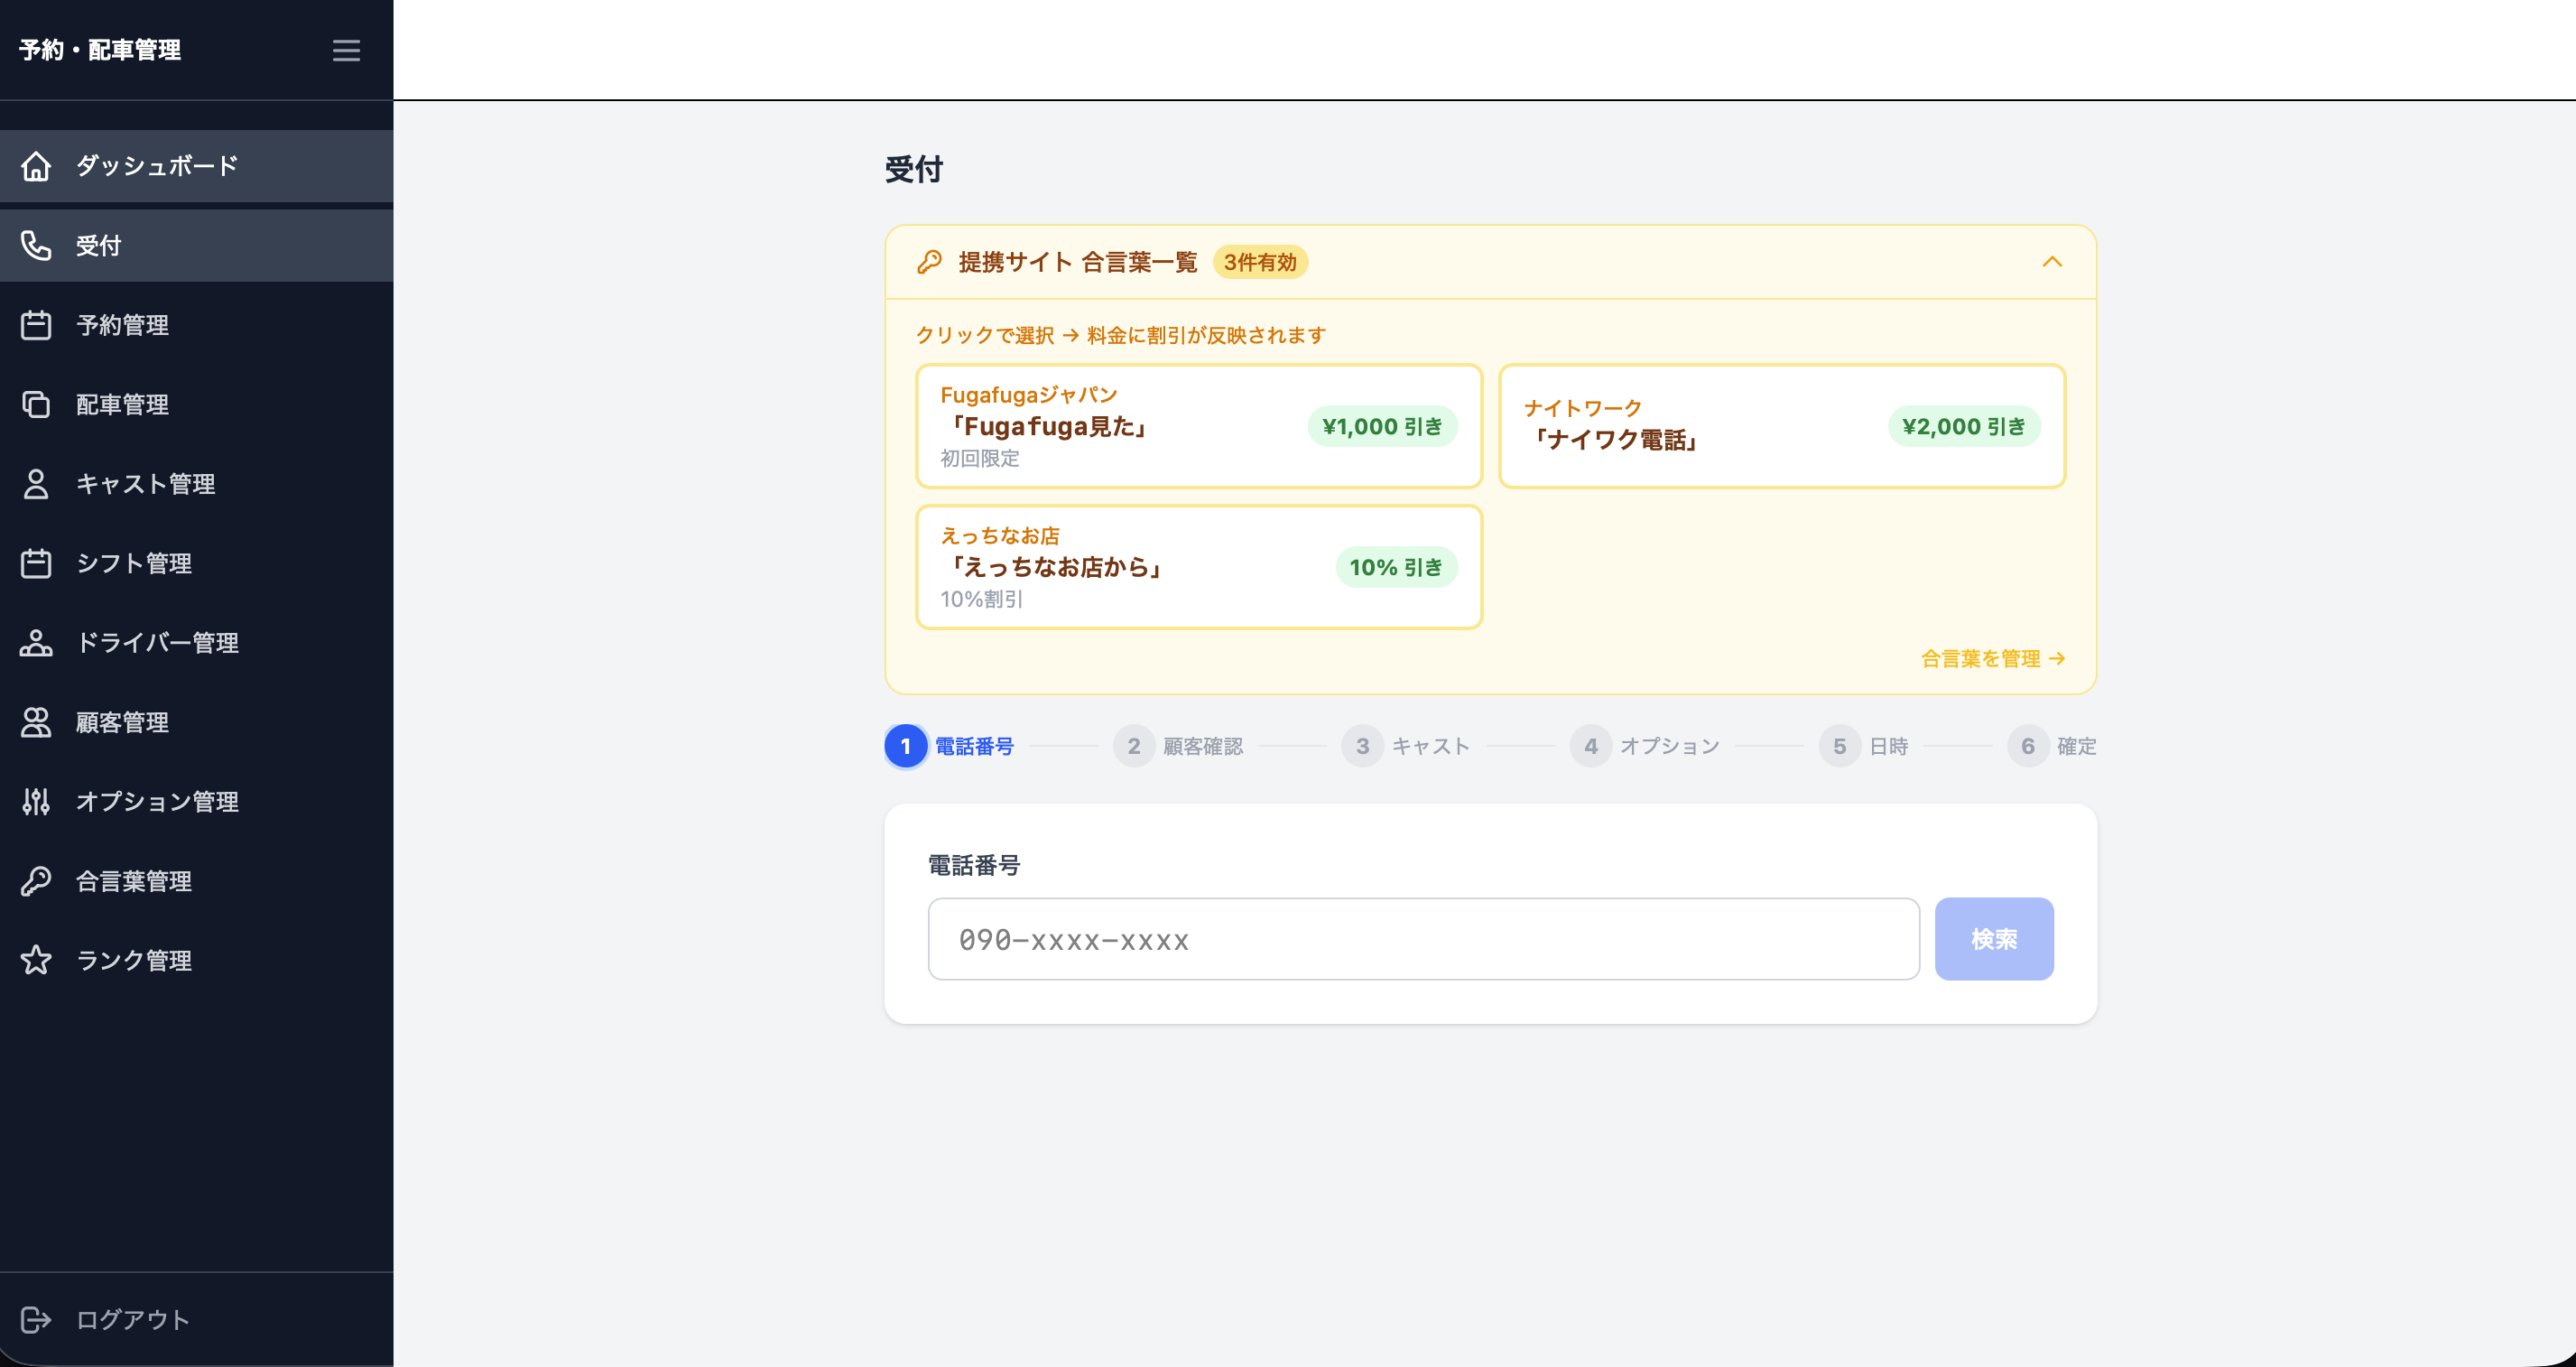The height and width of the screenshot is (1367, 2576).
Task: Click the sliders icon beside オプション管理
Action: pyautogui.click(x=36, y=802)
